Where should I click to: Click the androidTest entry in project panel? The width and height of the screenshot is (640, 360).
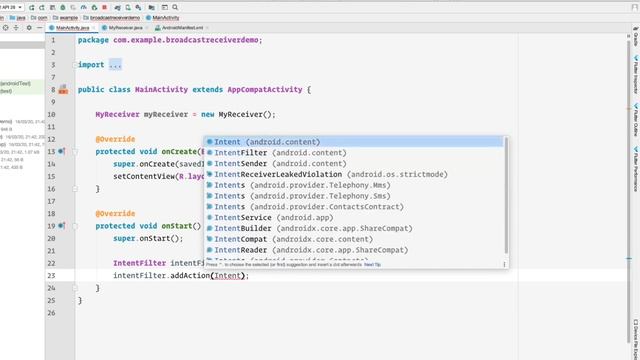click(x=16, y=83)
